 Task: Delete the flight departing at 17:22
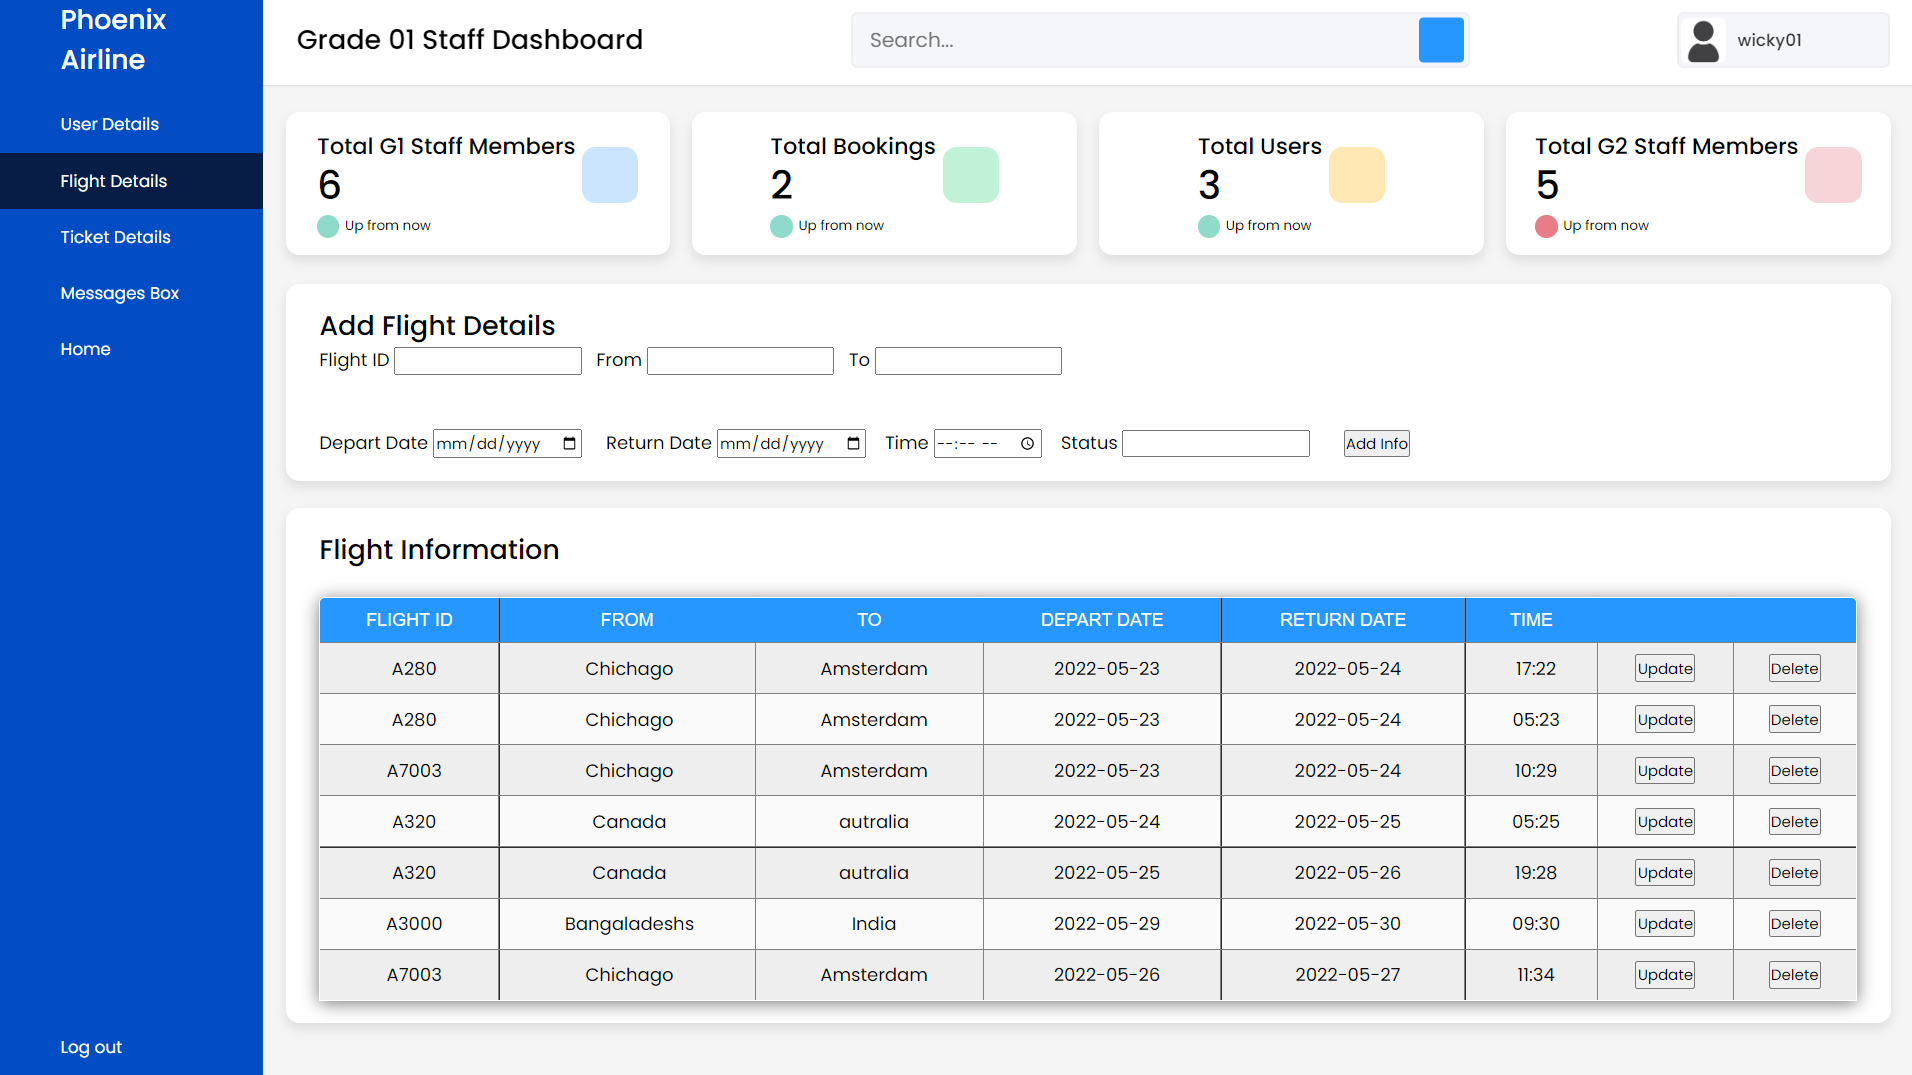1794,669
